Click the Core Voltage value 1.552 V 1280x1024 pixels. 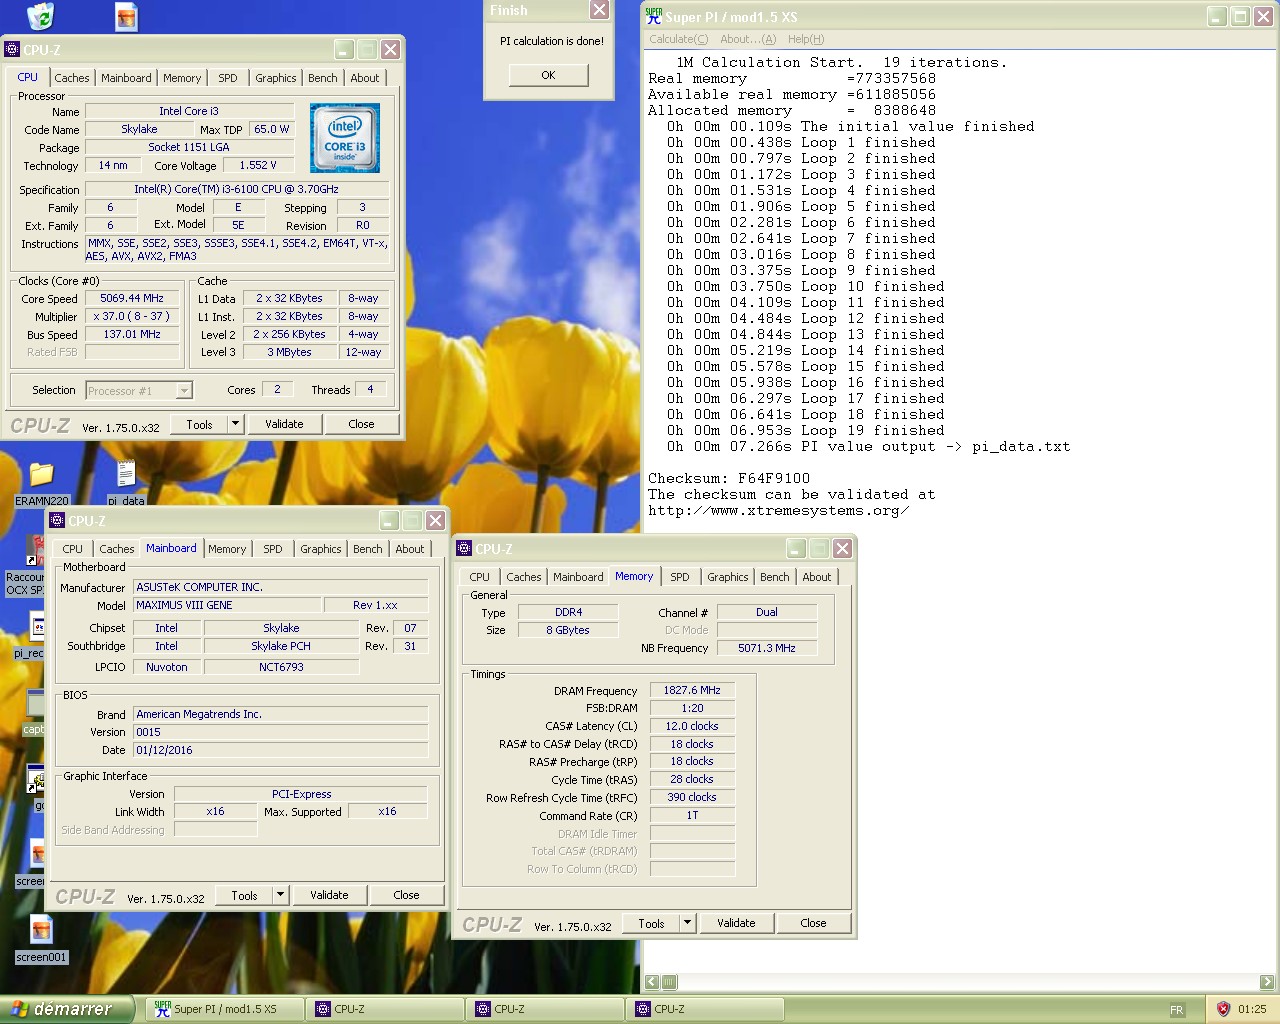click(258, 165)
